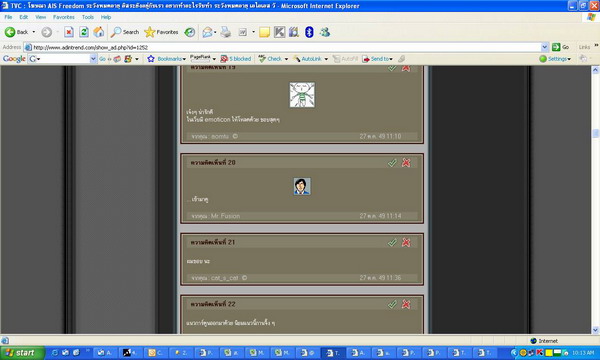
Task: Open Google toolbar Settings dropdown
Action: (x=555, y=59)
